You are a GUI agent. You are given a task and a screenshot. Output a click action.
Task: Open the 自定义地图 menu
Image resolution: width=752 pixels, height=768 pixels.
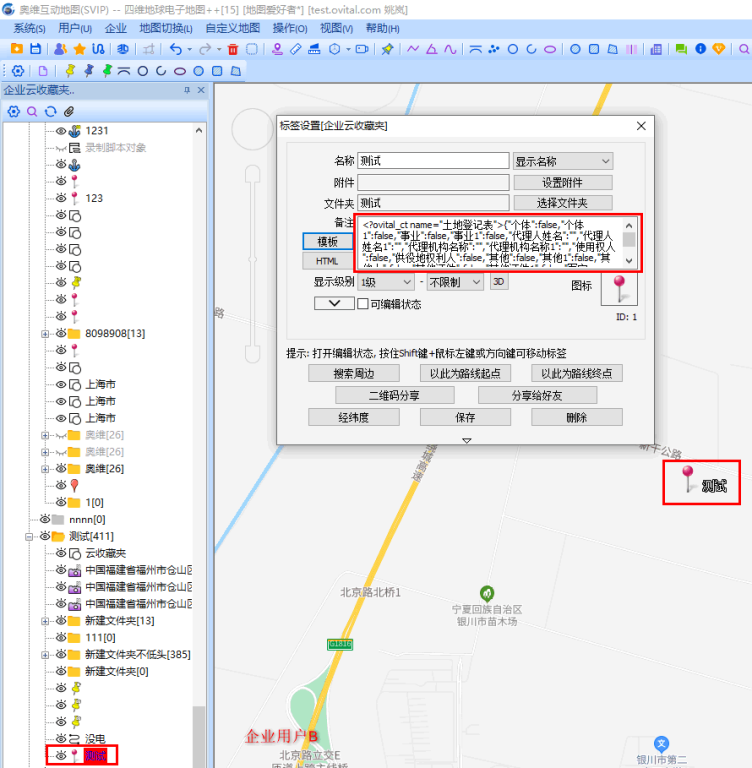232,28
